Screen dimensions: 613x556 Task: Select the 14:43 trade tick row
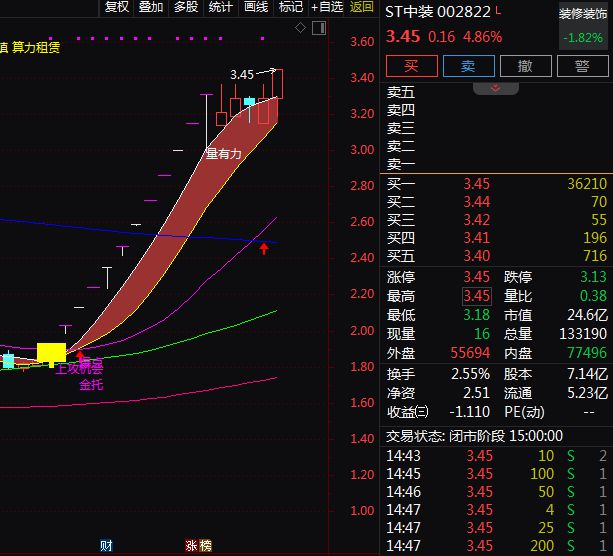pos(496,456)
